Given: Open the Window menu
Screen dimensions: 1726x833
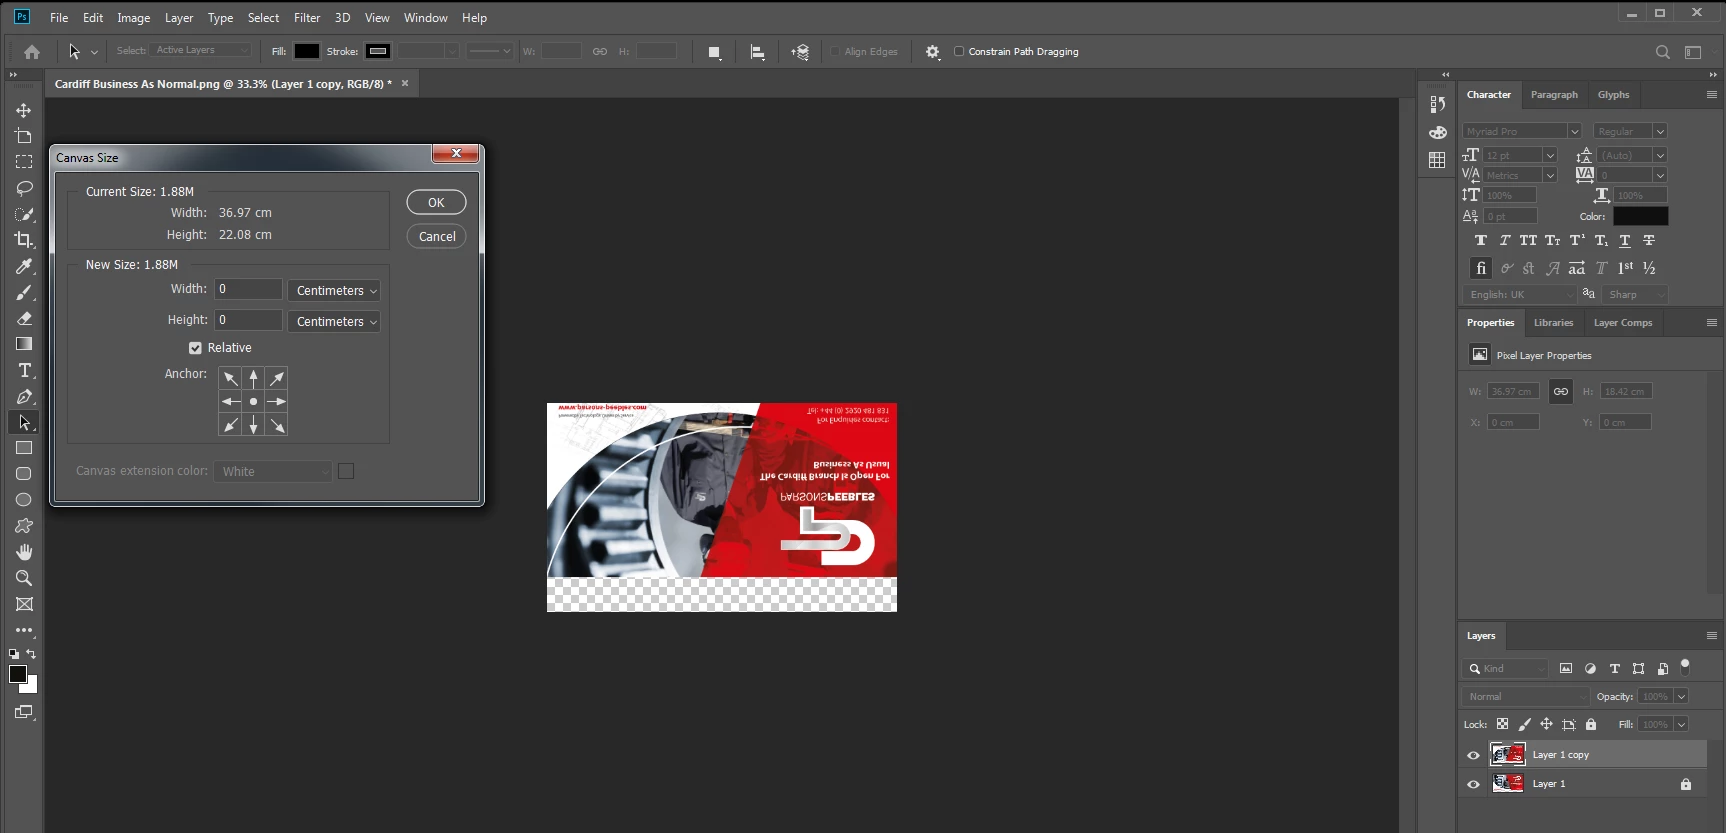Looking at the screenshot, I should (x=425, y=18).
